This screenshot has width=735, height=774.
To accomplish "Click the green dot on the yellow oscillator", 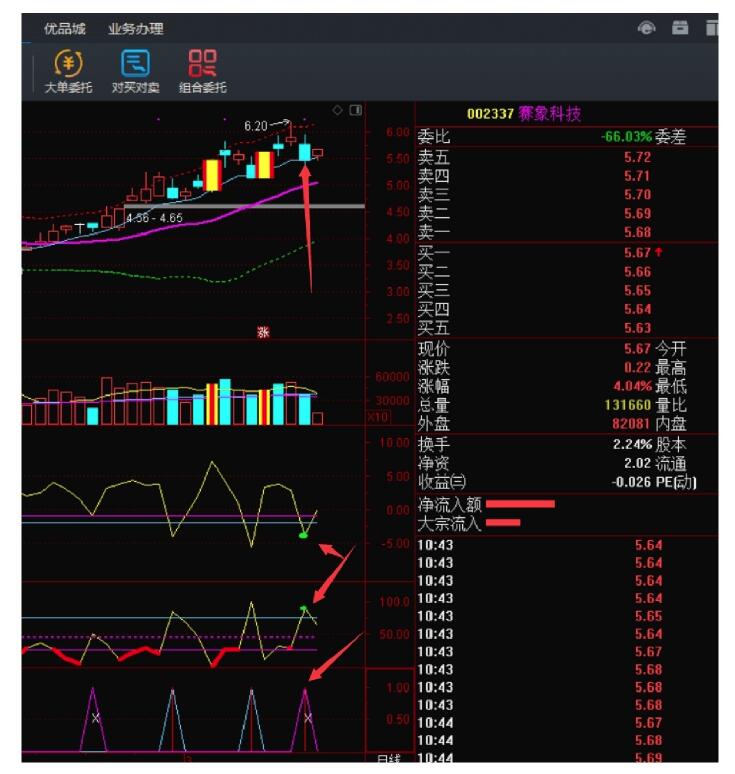I will 303,536.
